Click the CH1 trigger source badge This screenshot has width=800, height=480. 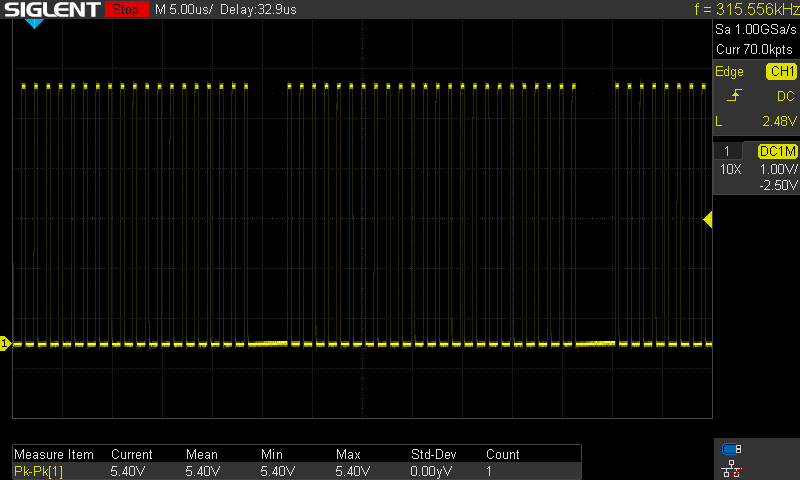(782, 71)
